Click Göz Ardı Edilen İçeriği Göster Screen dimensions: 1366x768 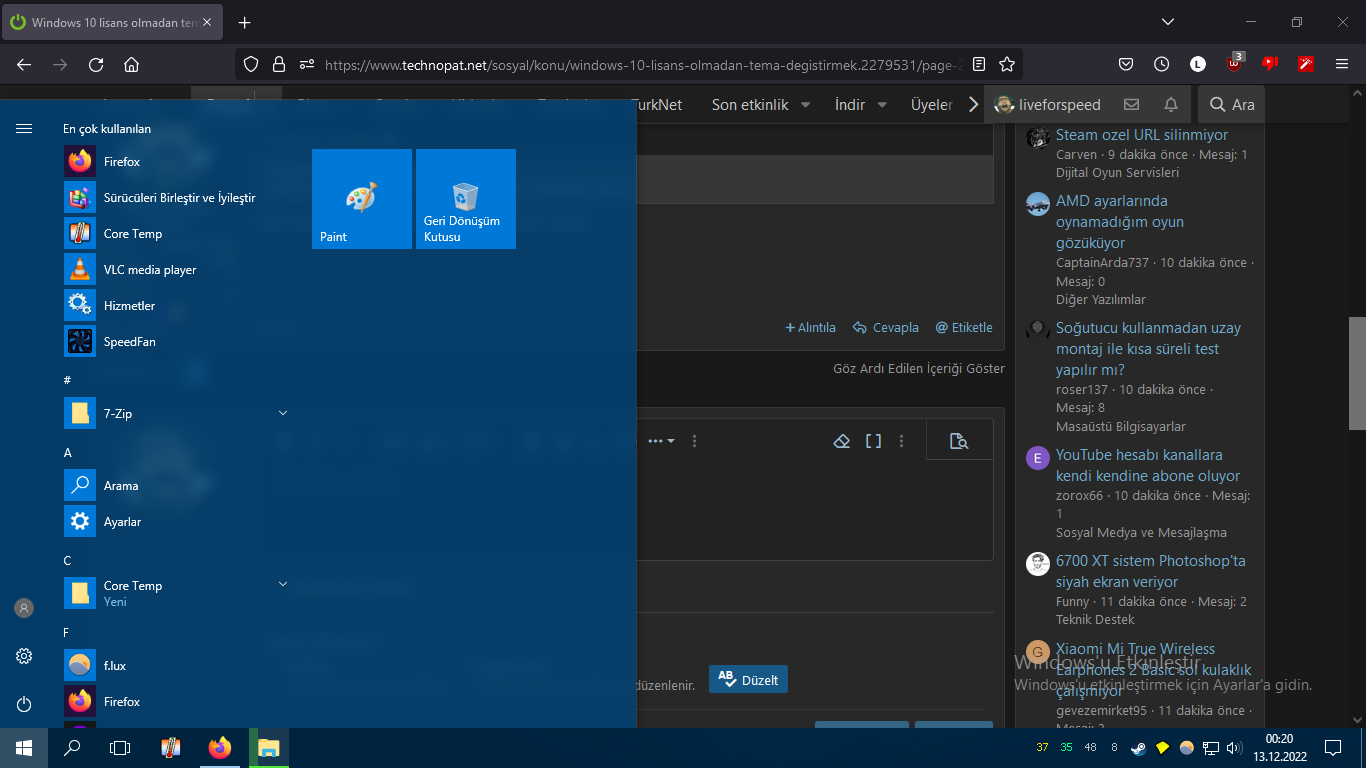919,369
